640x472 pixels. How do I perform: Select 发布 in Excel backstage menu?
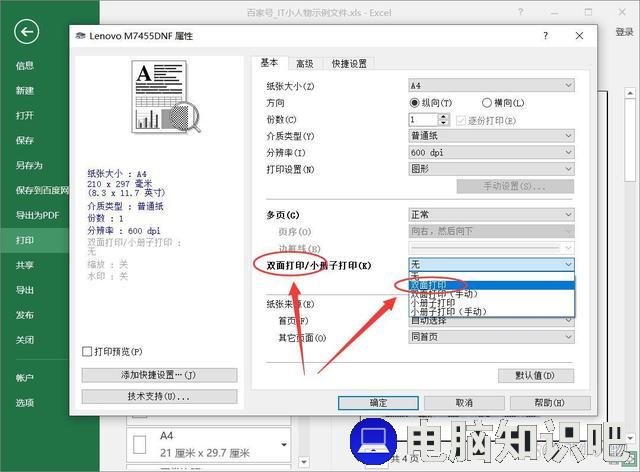pyautogui.click(x=25, y=315)
